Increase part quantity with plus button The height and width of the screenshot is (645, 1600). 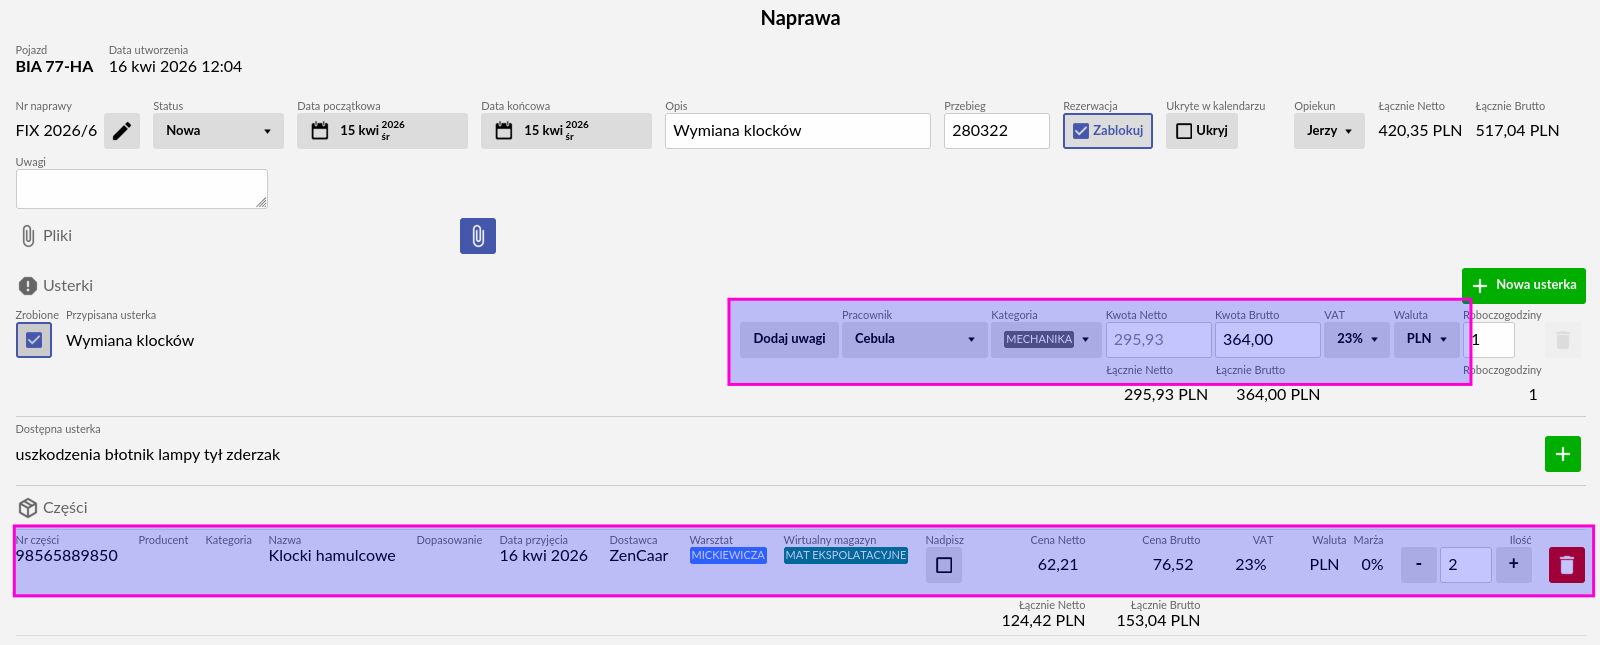[1513, 565]
